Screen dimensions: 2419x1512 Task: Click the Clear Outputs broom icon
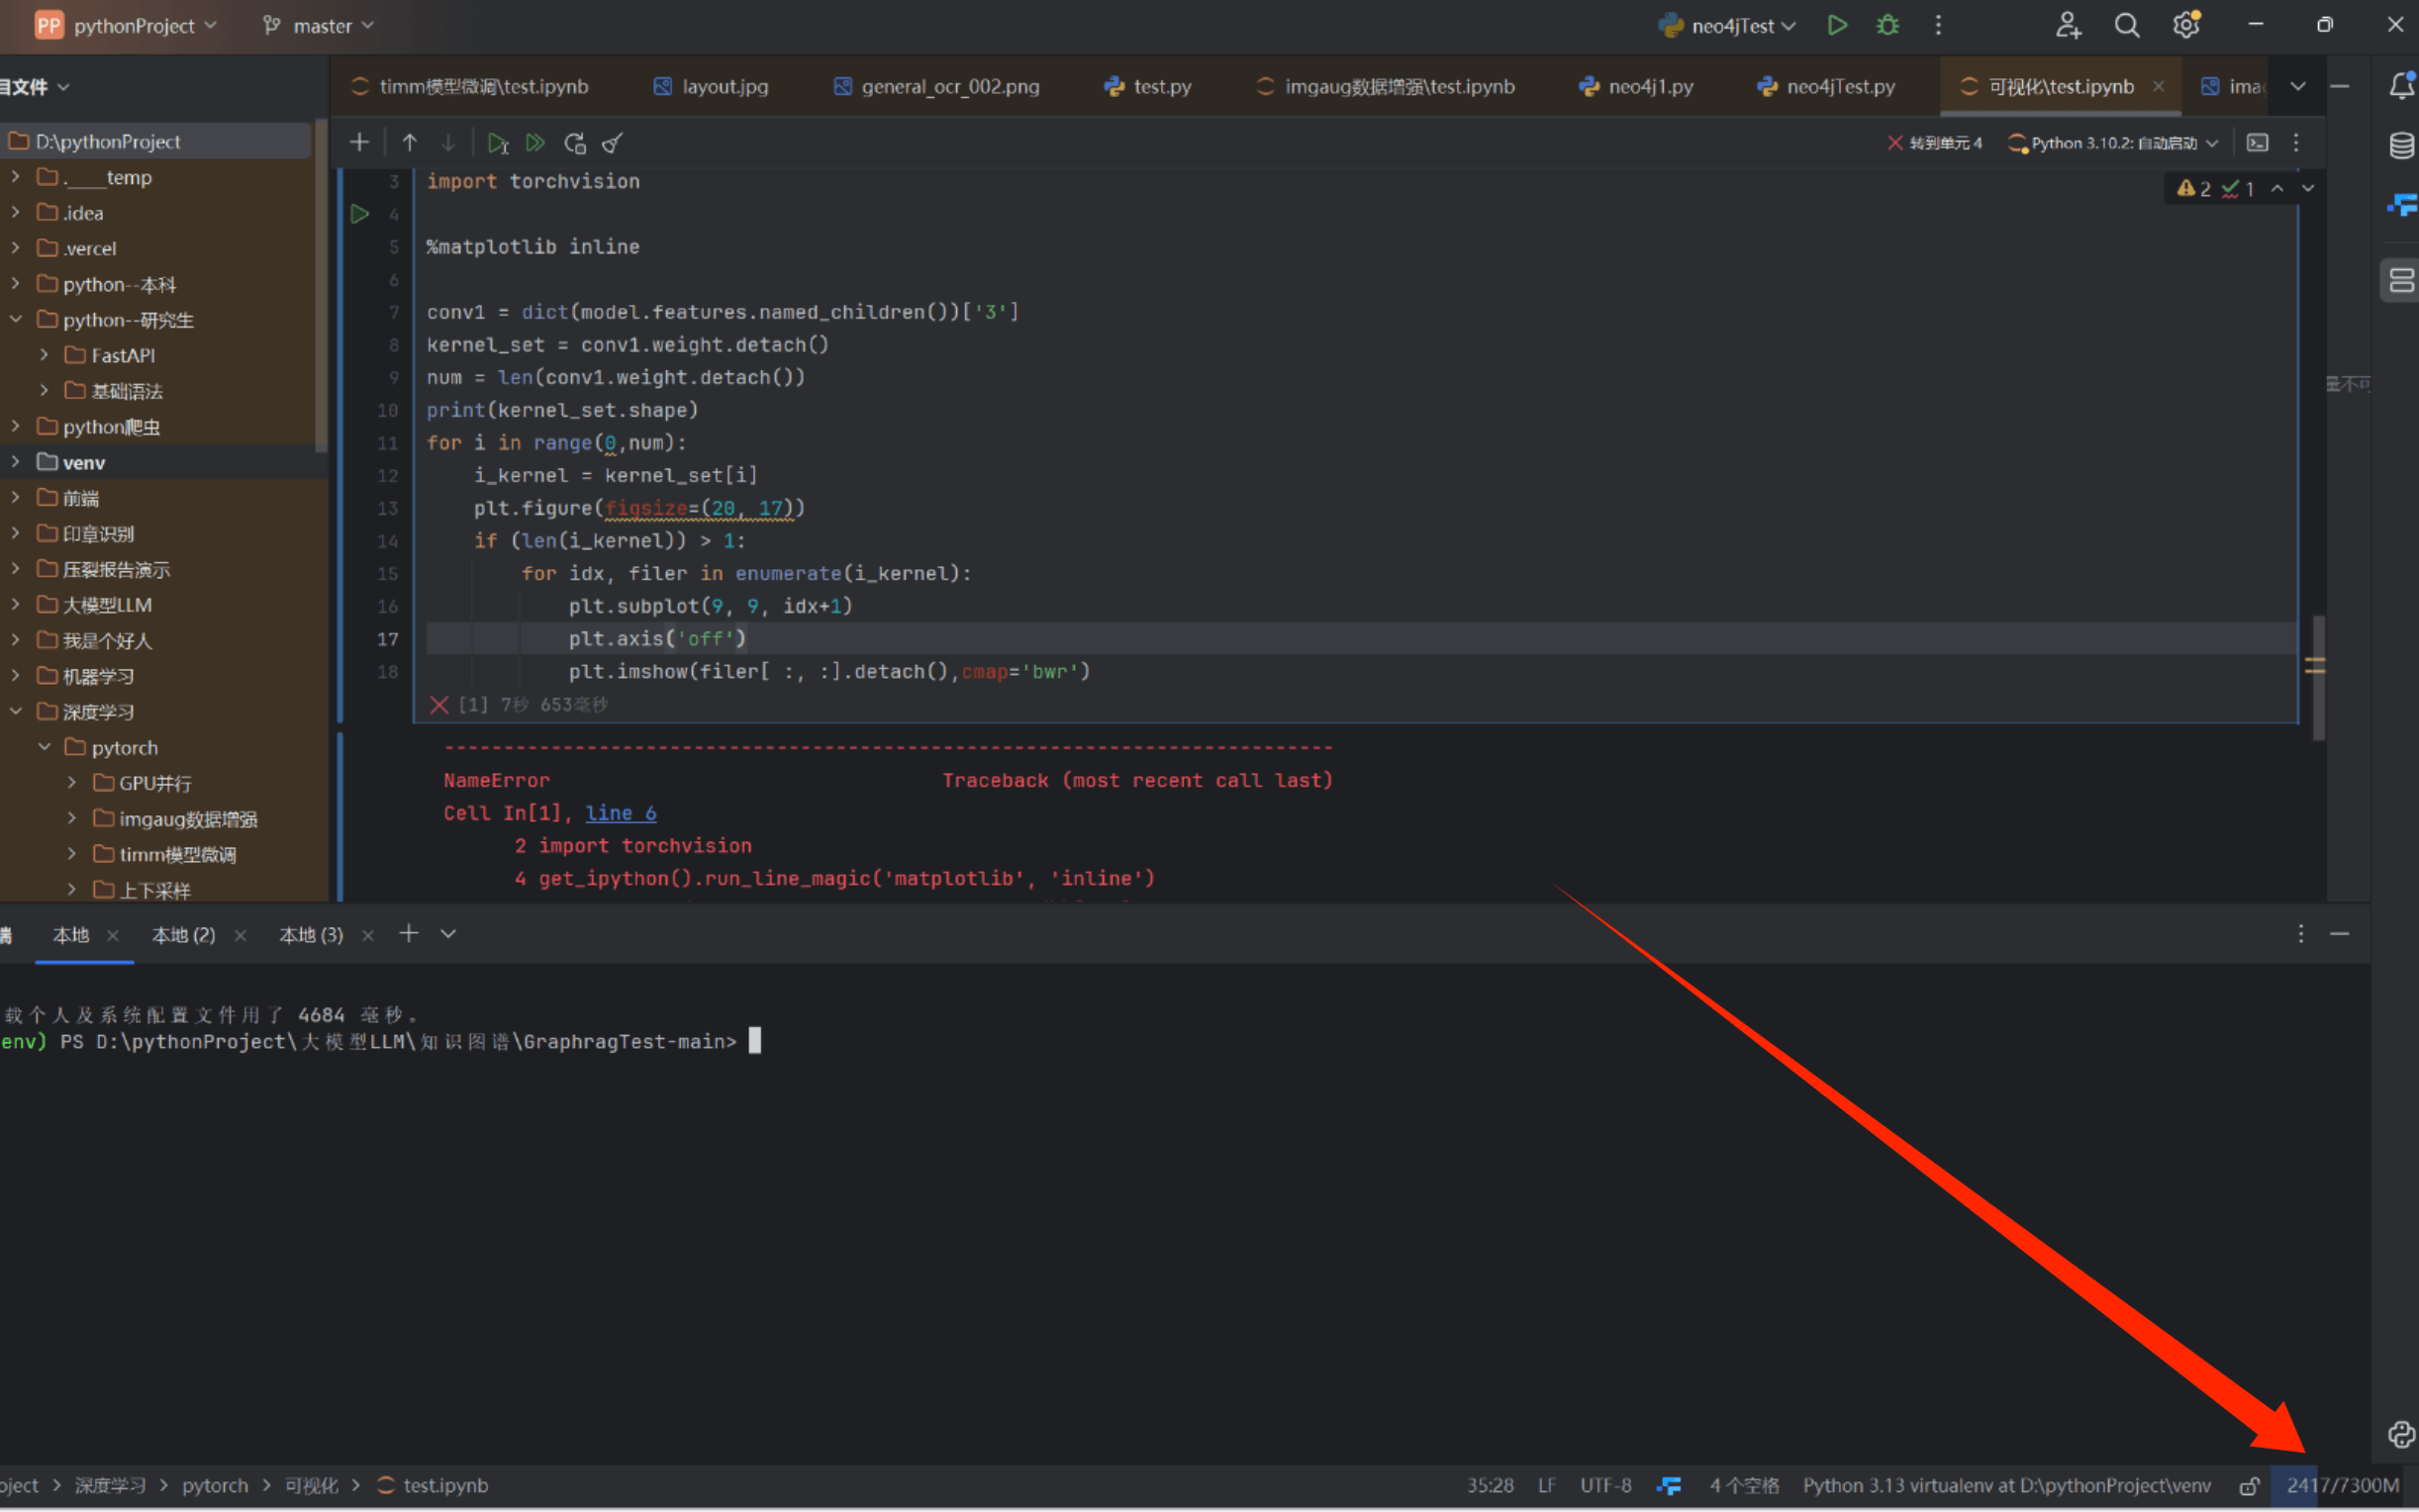612,143
